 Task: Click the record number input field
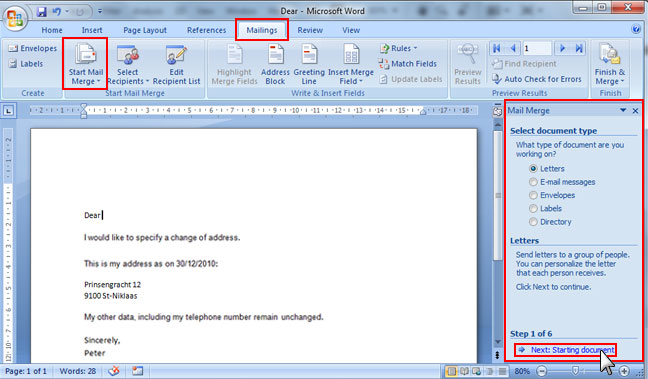click(x=537, y=48)
